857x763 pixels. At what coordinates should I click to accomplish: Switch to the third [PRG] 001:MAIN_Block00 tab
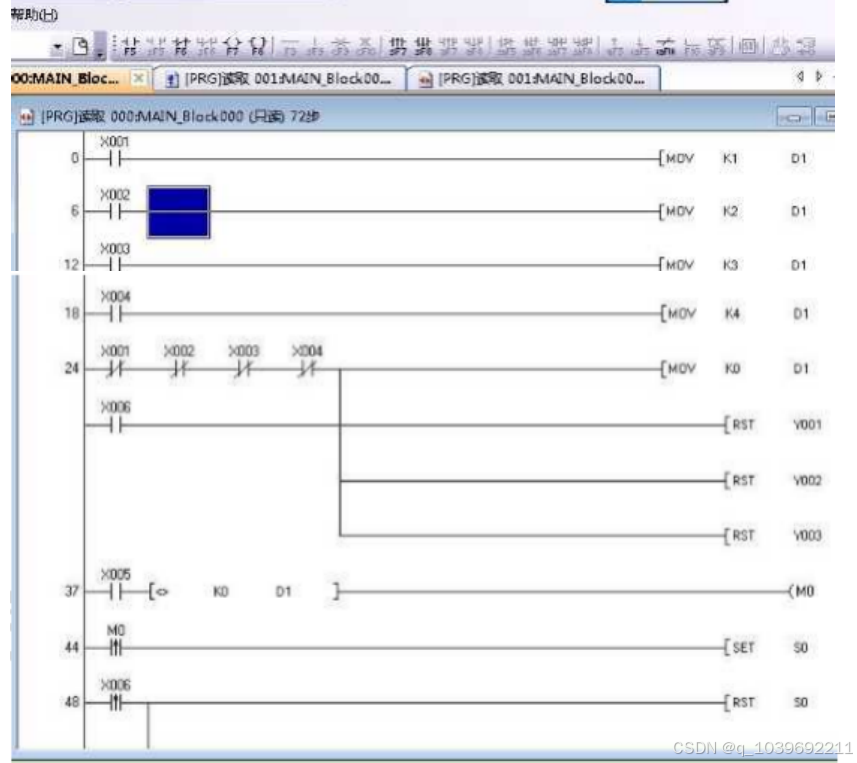point(534,79)
